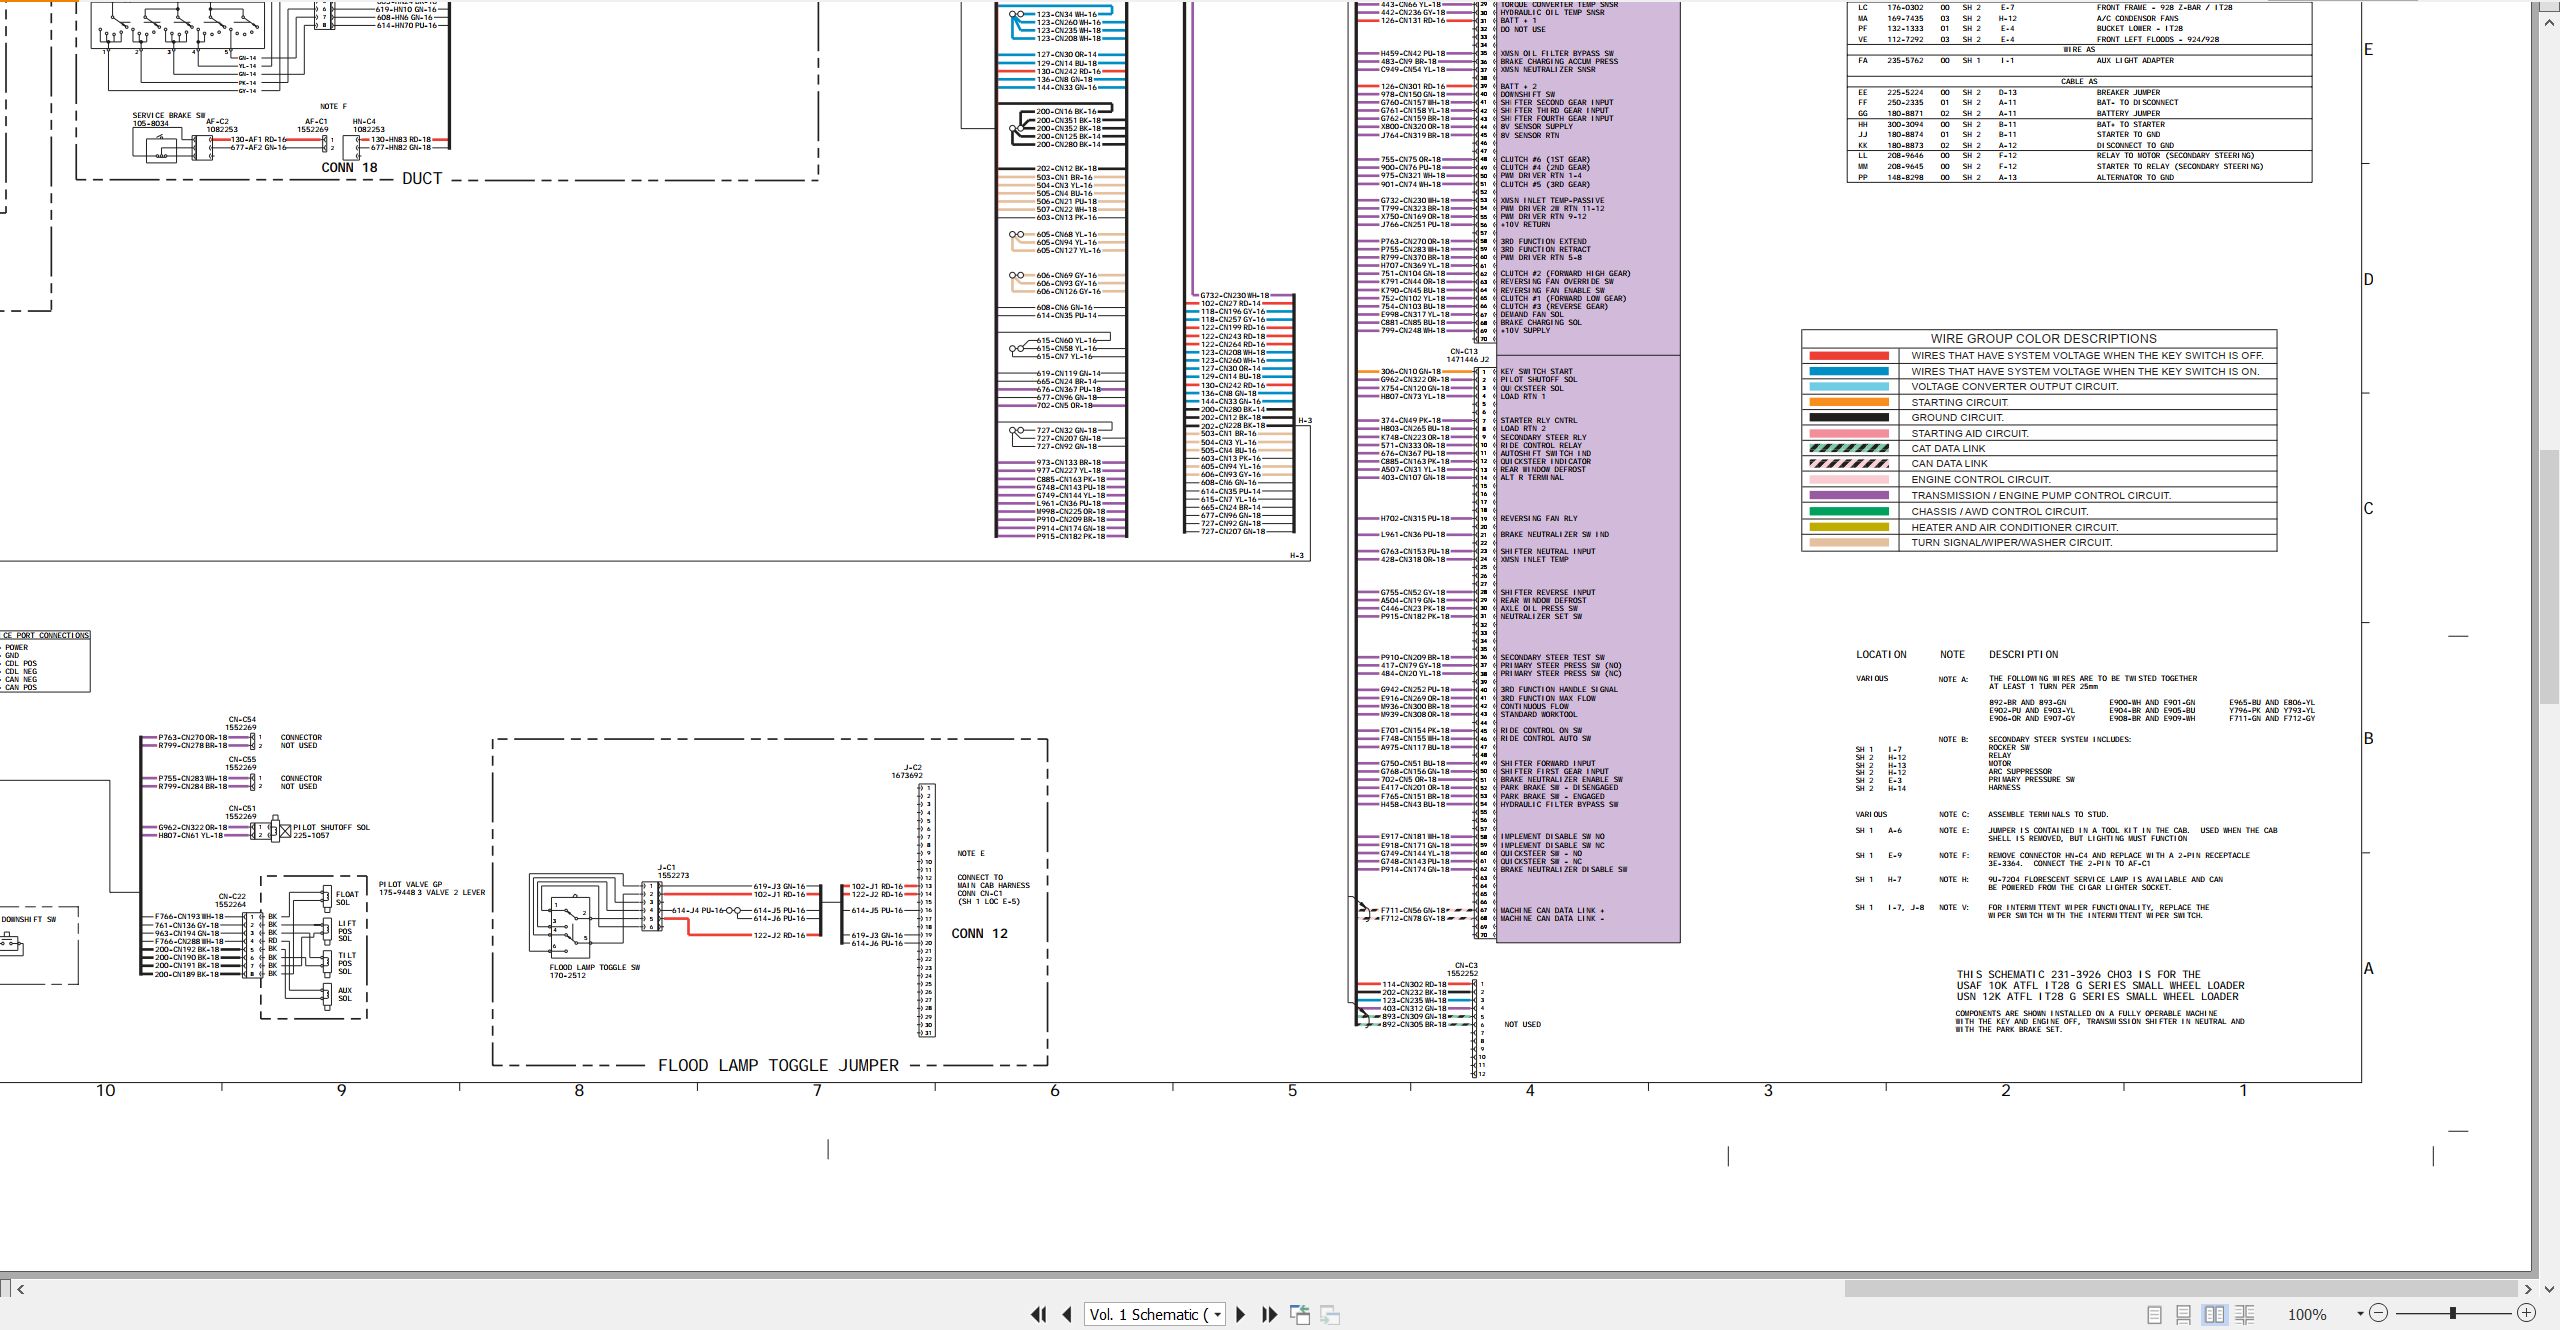
Task: Click the BREAKER JUMPER table row
Action: [x=2079, y=92]
